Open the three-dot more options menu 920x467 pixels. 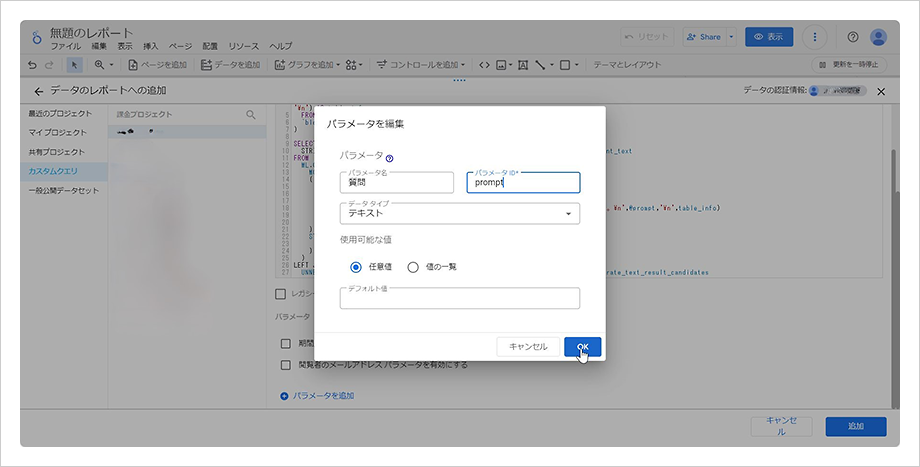point(814,37)
